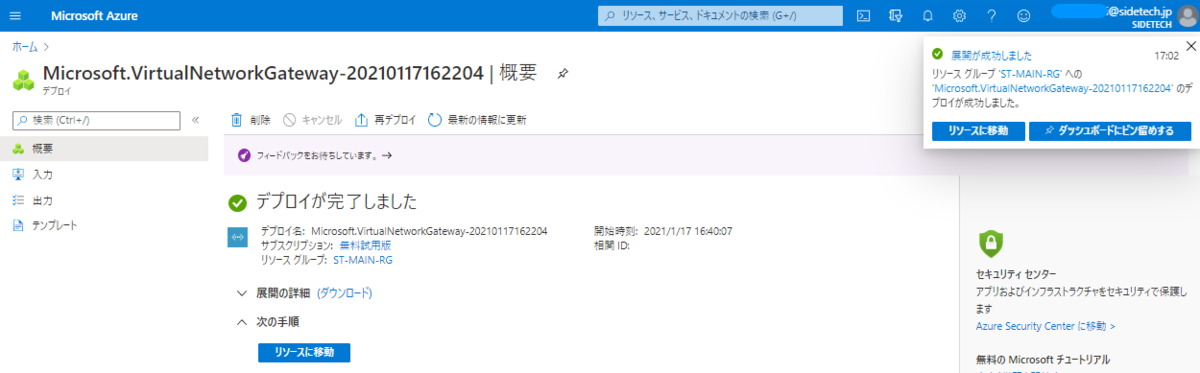Click the 無料の Microsoft チュートリアル heading
The image size is (1200, 373).
coord(1043,359)
